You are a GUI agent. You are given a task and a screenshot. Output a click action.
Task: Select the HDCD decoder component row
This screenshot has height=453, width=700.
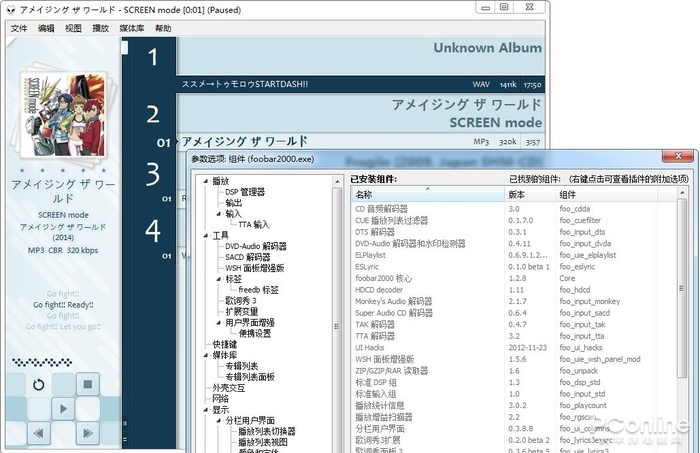[x=514, y=290]
